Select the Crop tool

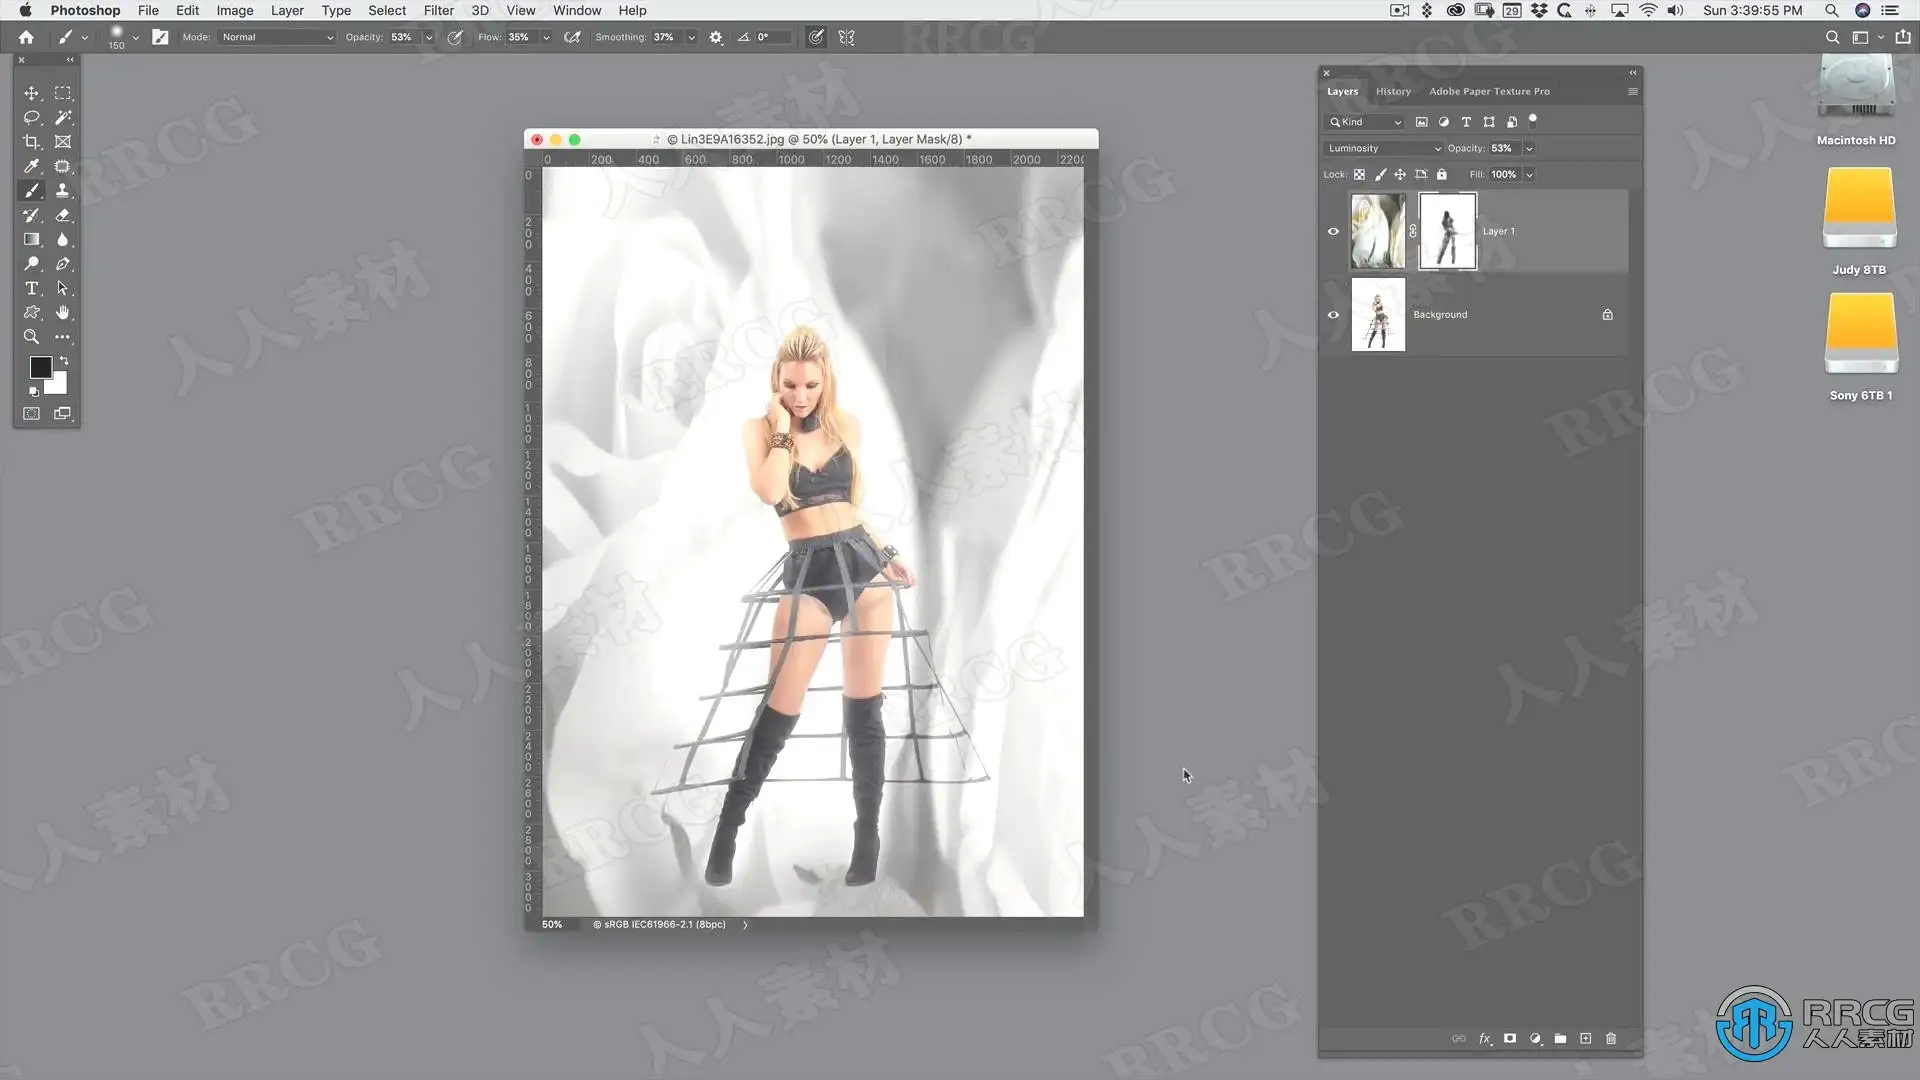point(32,142)
